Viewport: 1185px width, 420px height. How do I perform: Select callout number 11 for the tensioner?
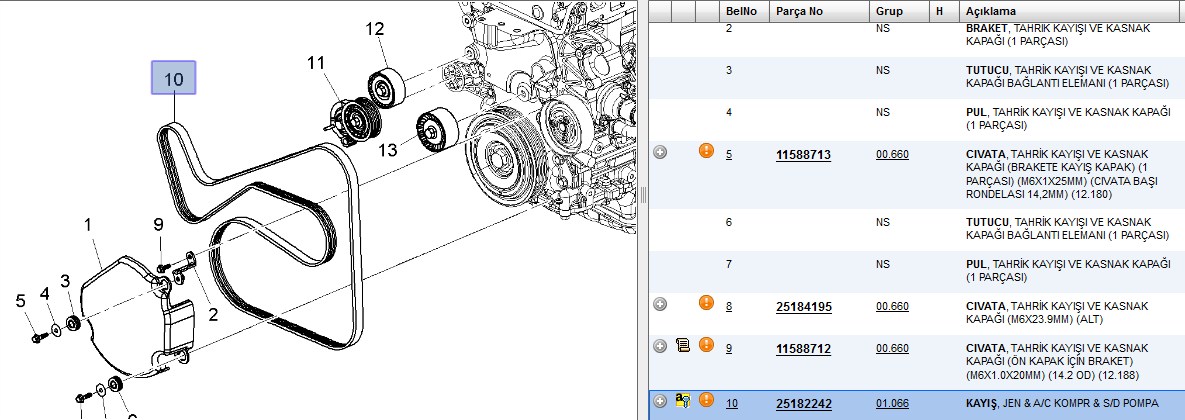[316, 63]
